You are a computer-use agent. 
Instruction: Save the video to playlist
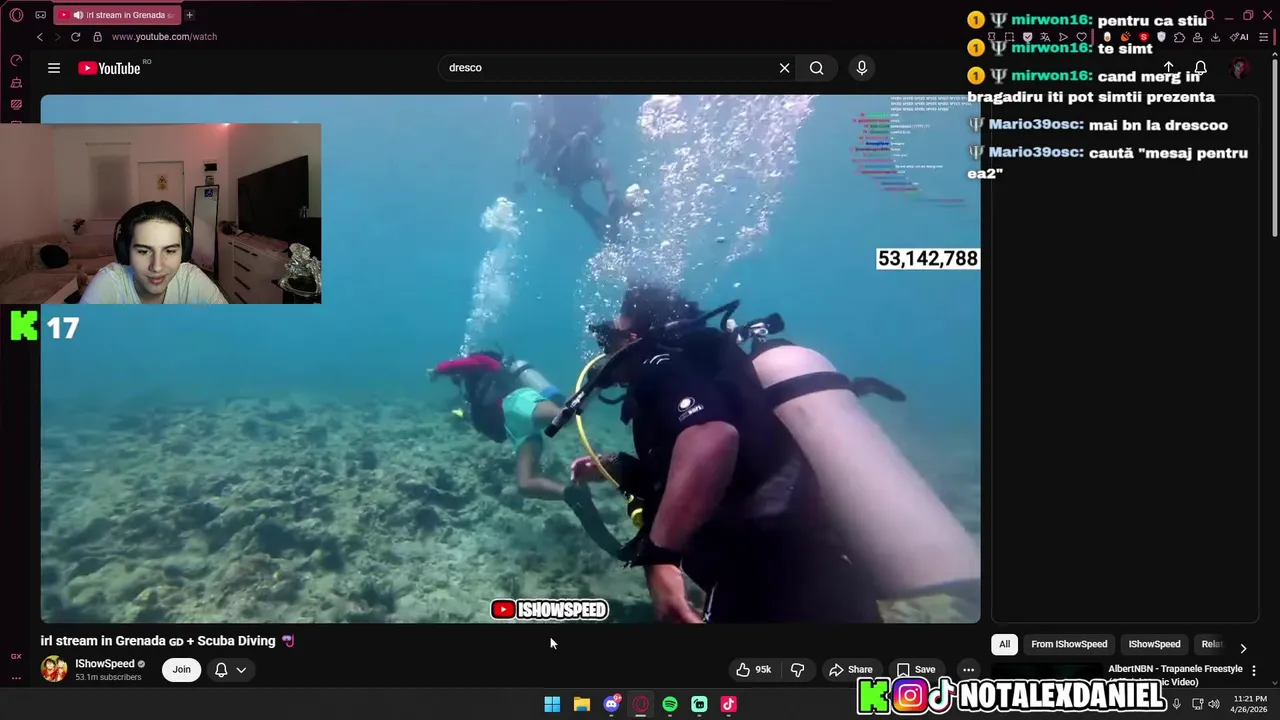coord(915,669)
